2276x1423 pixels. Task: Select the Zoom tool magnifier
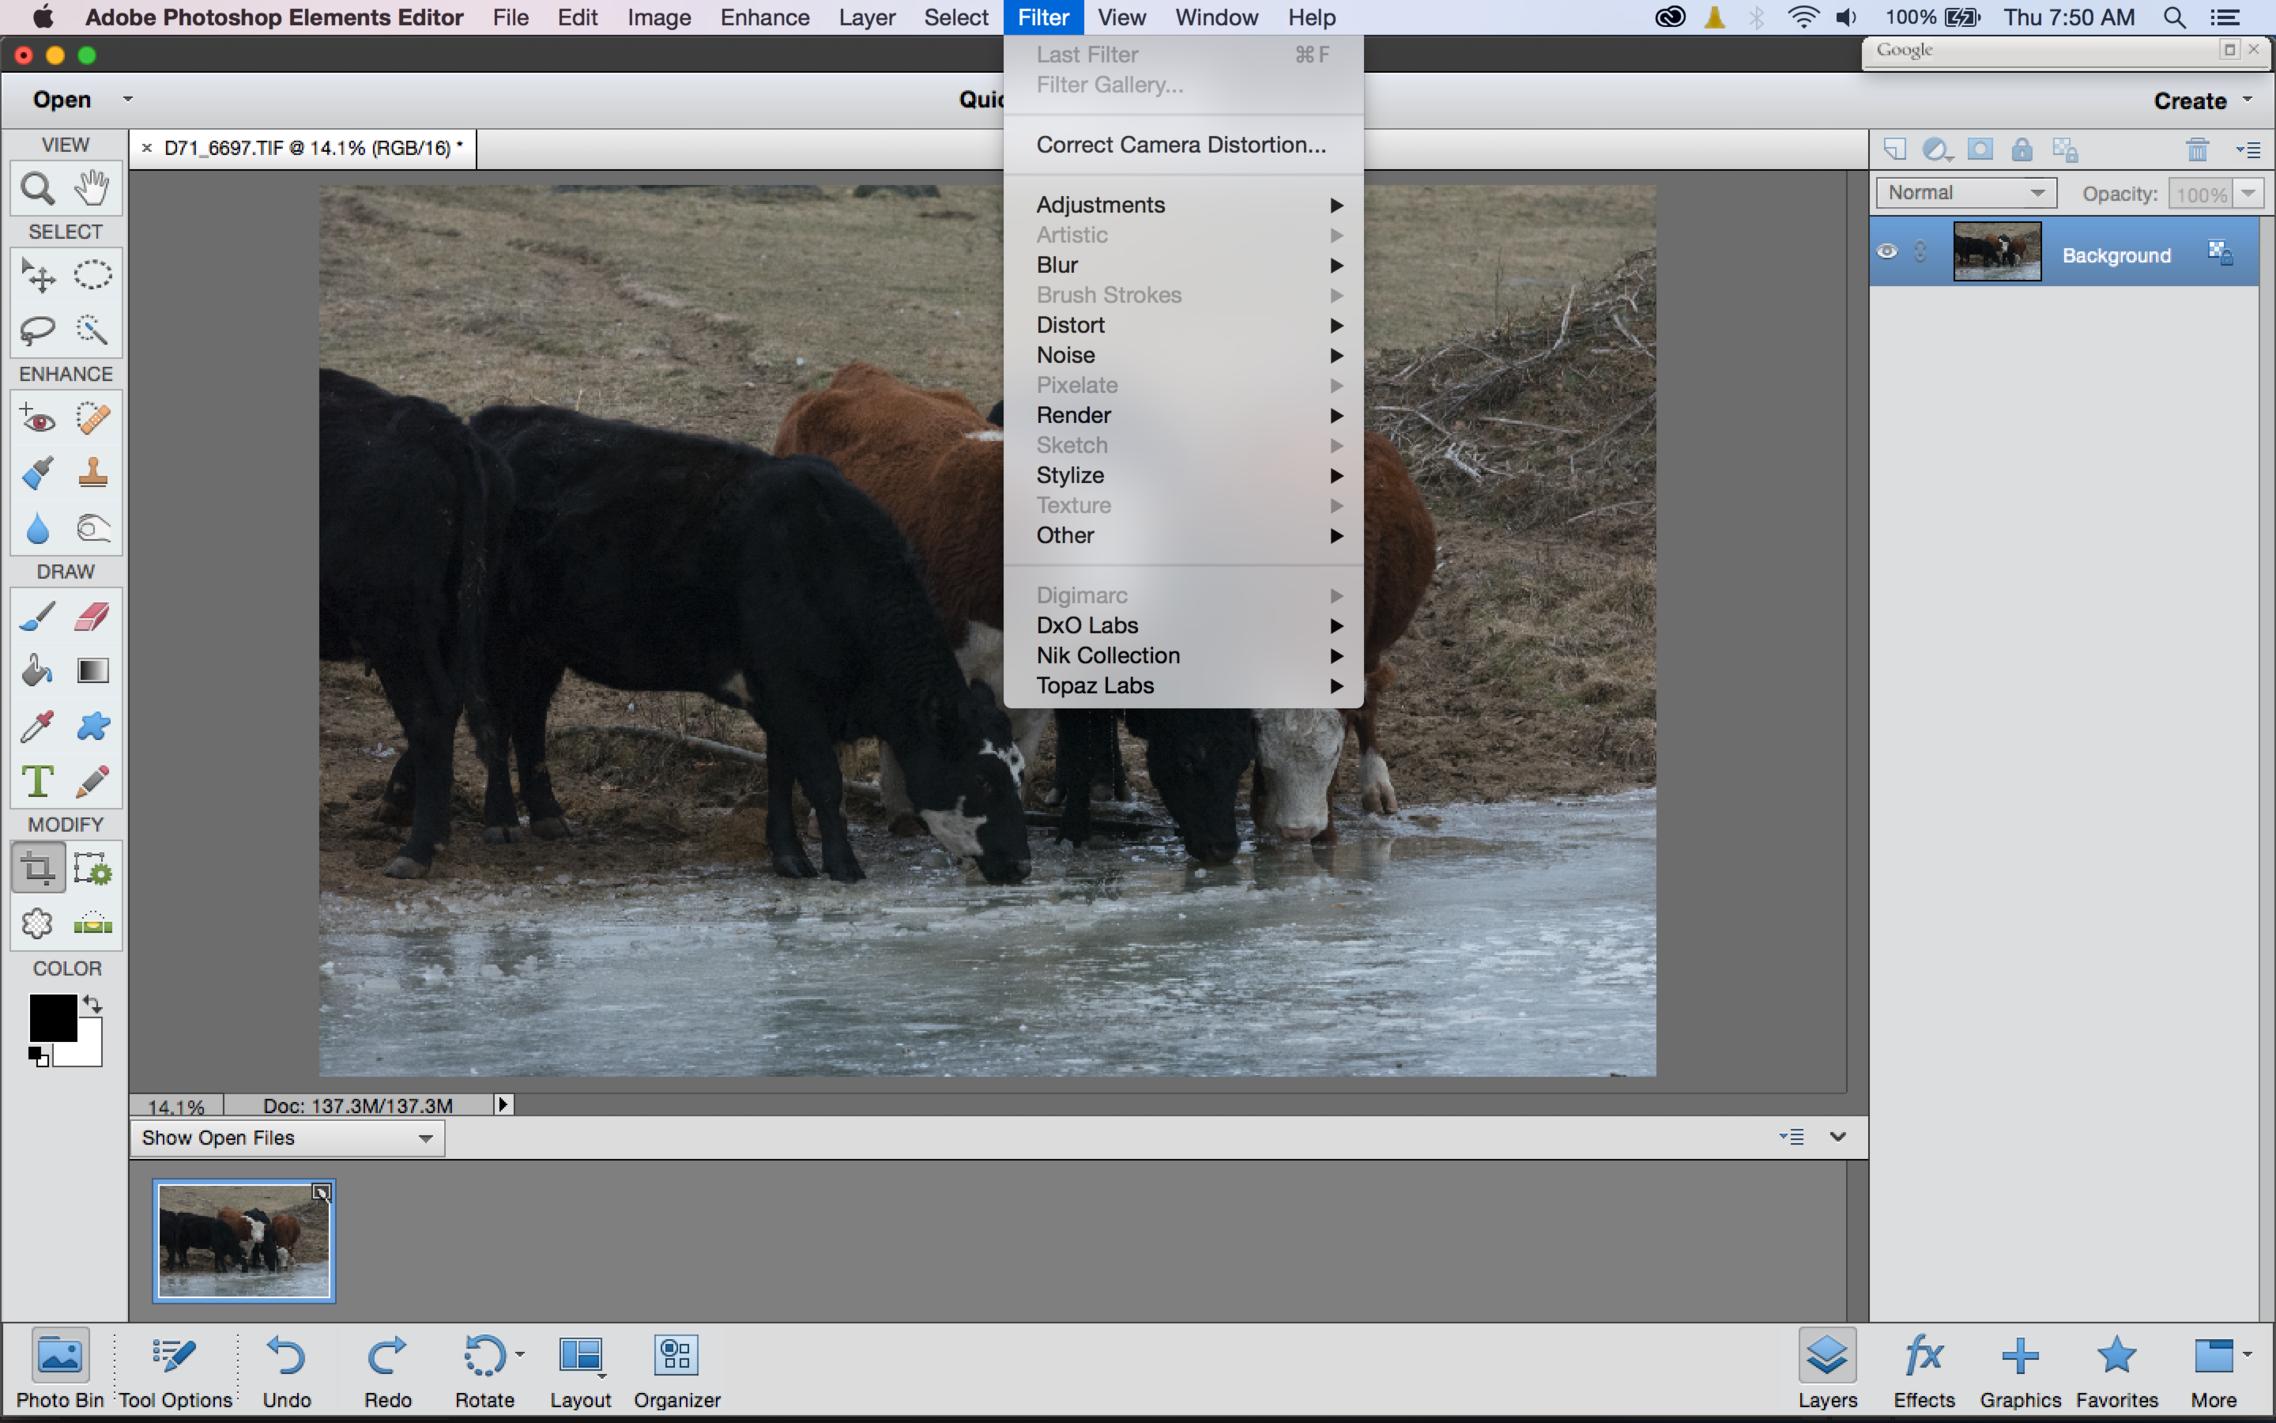[37, 187]
